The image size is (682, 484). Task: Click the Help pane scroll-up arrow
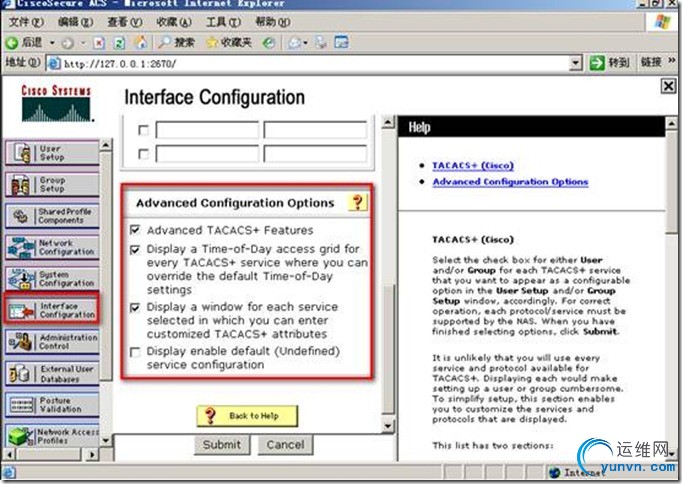pos(672,124)
